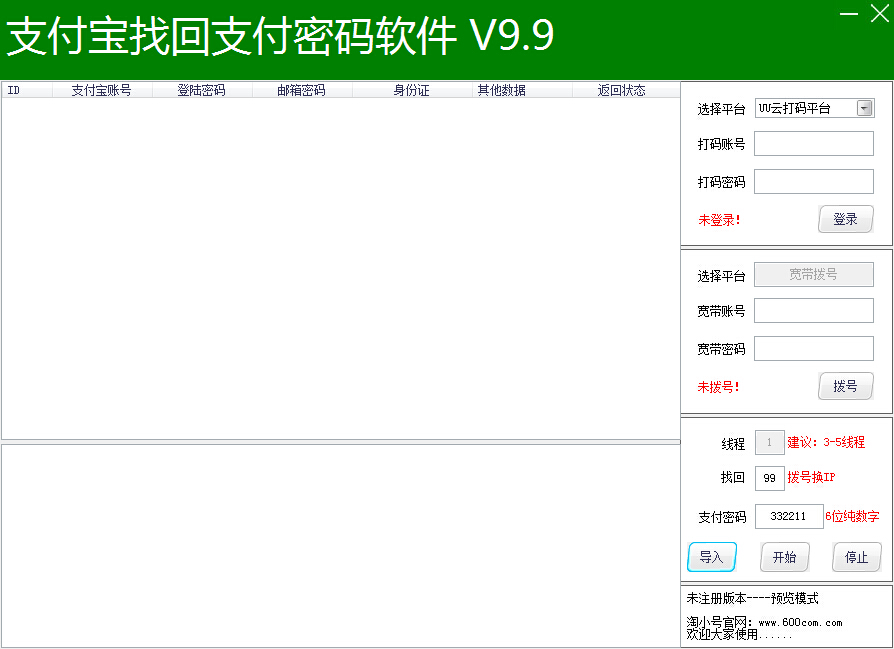894x649 pixels.
Task: Click the red 未登录! status text
Action: pos(719,220)
